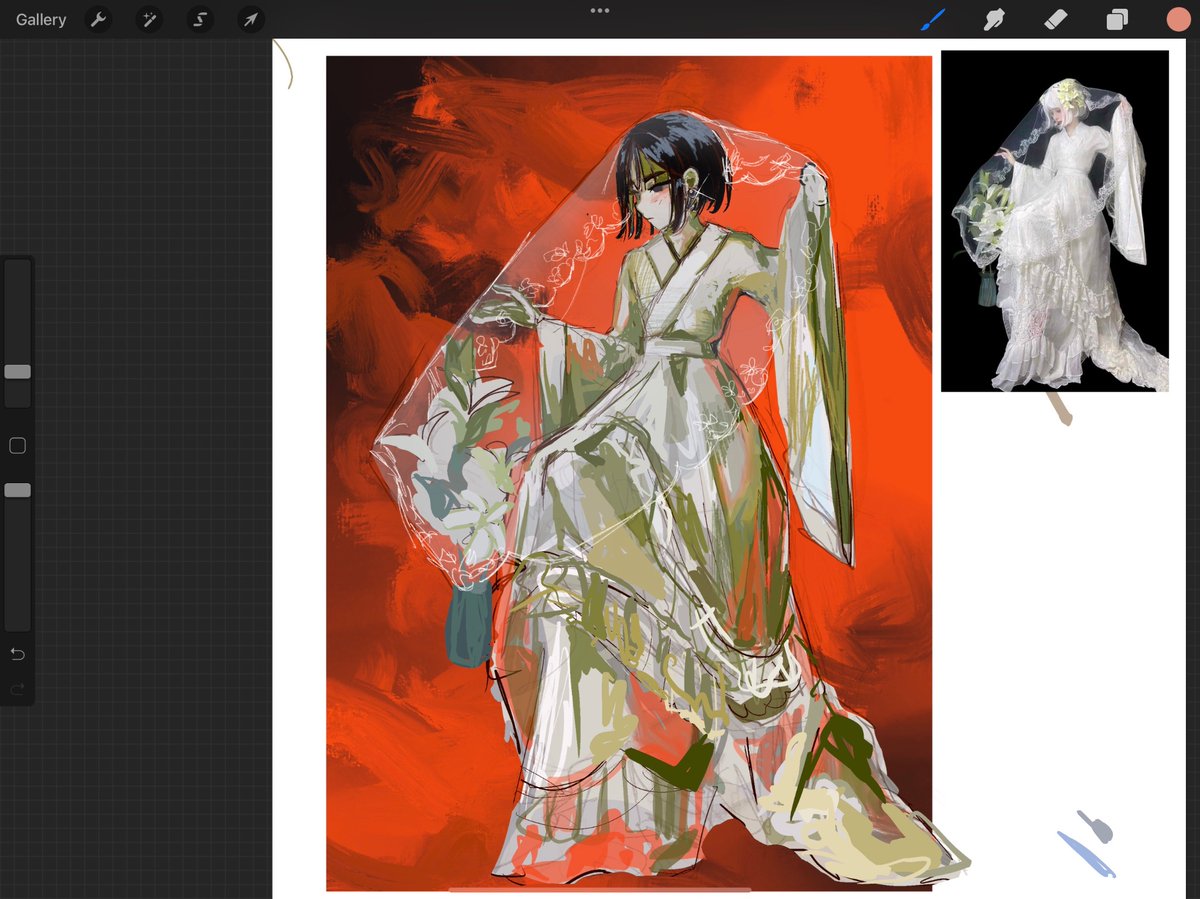Select the Smudge finger tool
The image size is (1200, 899).
tap(994, 19)
